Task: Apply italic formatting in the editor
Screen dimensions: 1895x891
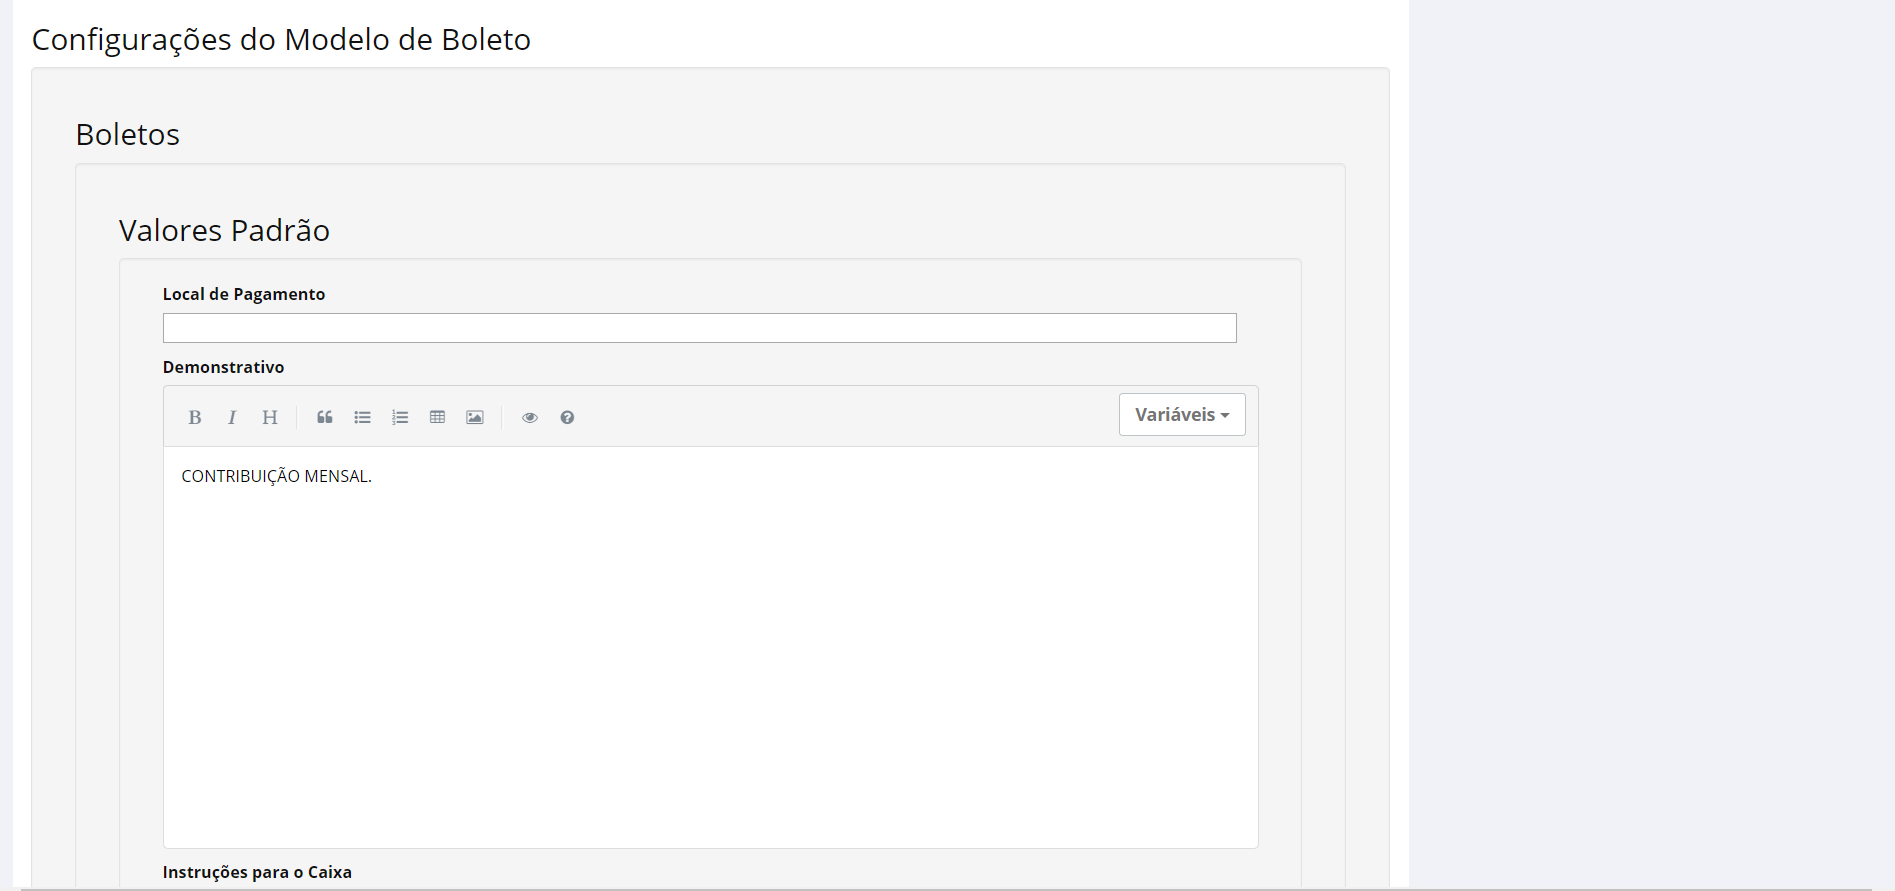Action: [x=232, y=418]
